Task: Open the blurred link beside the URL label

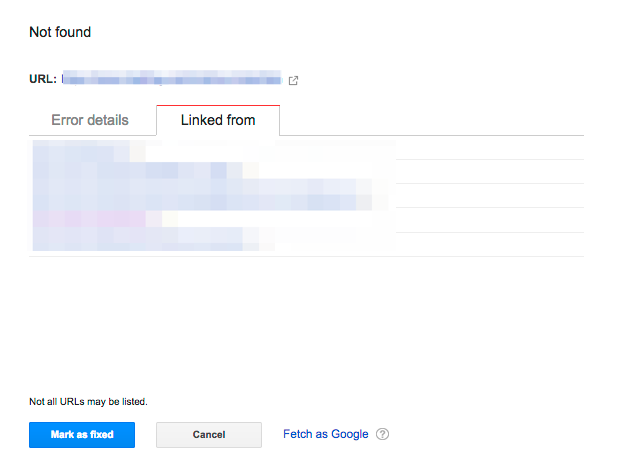Action: (172, 78)
